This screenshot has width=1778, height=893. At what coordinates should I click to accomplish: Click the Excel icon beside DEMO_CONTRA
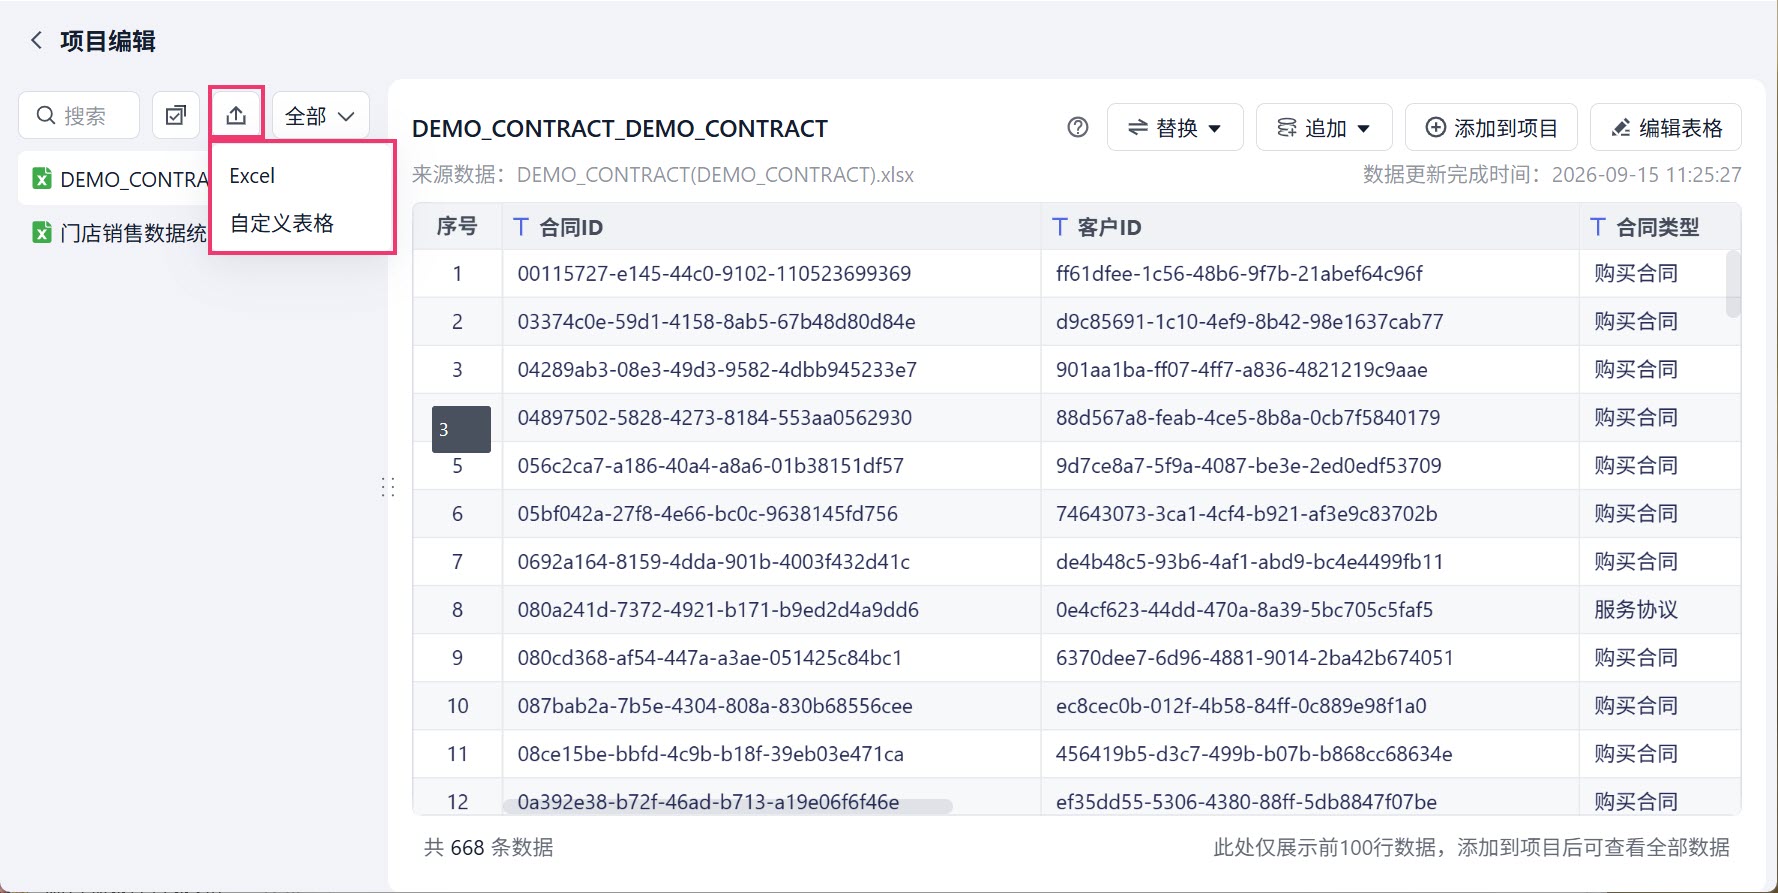[42, 178]
